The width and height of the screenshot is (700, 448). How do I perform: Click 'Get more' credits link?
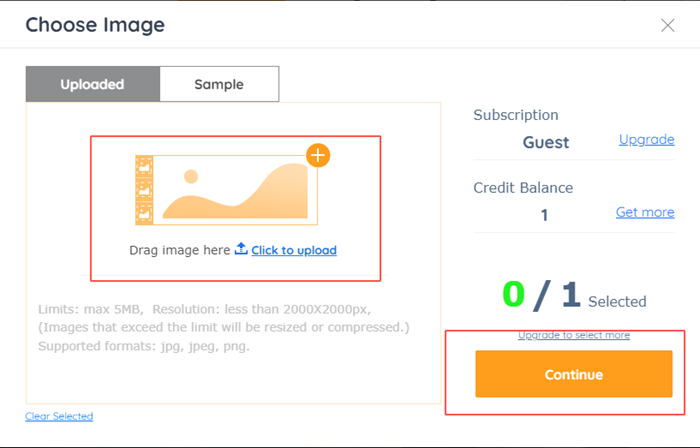(645, 212)
